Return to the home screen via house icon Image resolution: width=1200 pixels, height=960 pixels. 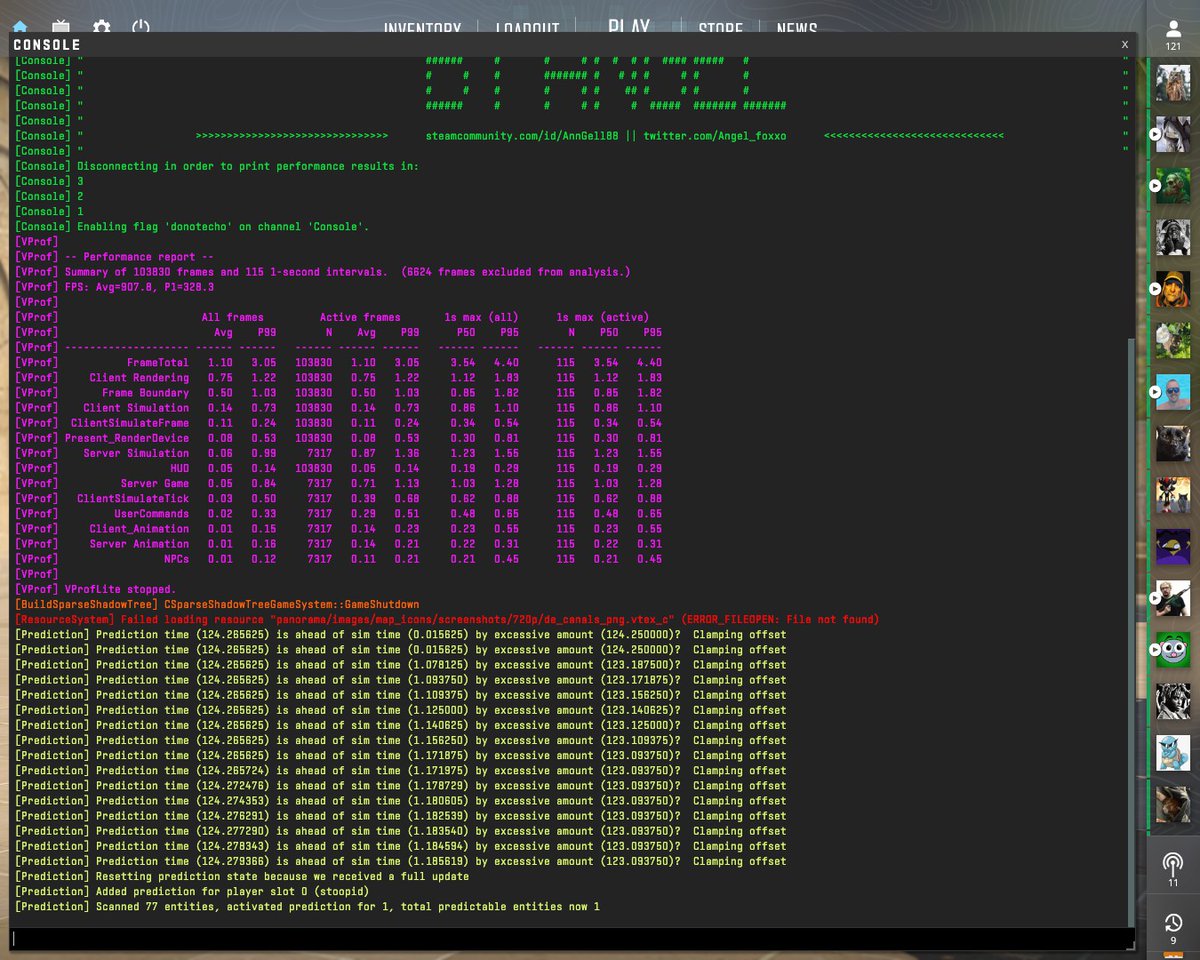[20, 28]
